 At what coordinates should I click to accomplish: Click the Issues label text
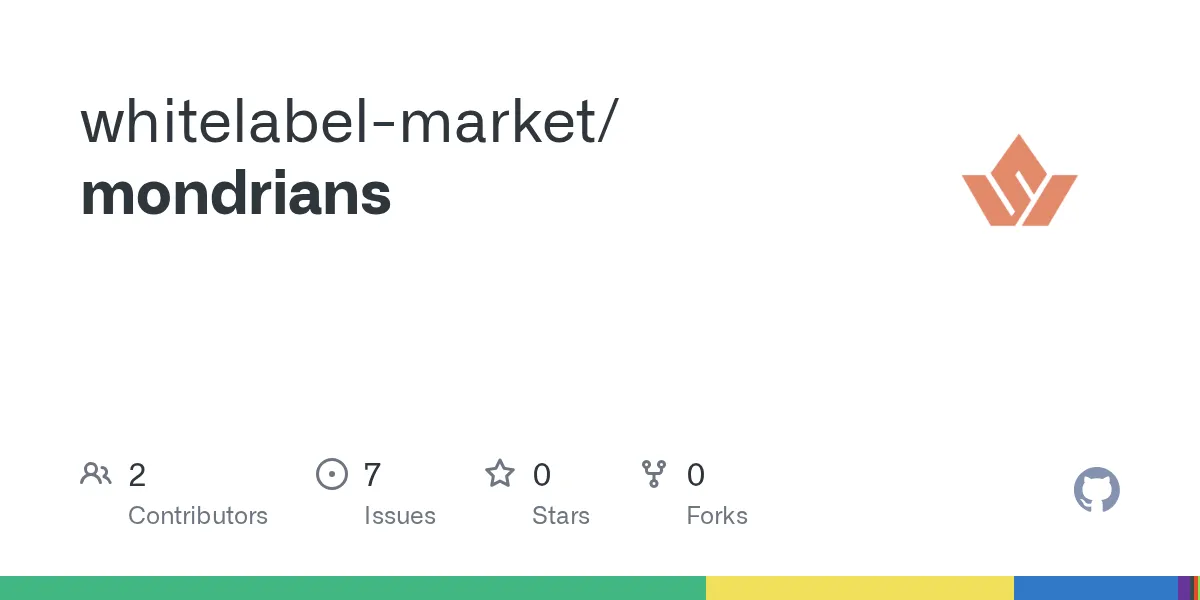coord(400,516)
